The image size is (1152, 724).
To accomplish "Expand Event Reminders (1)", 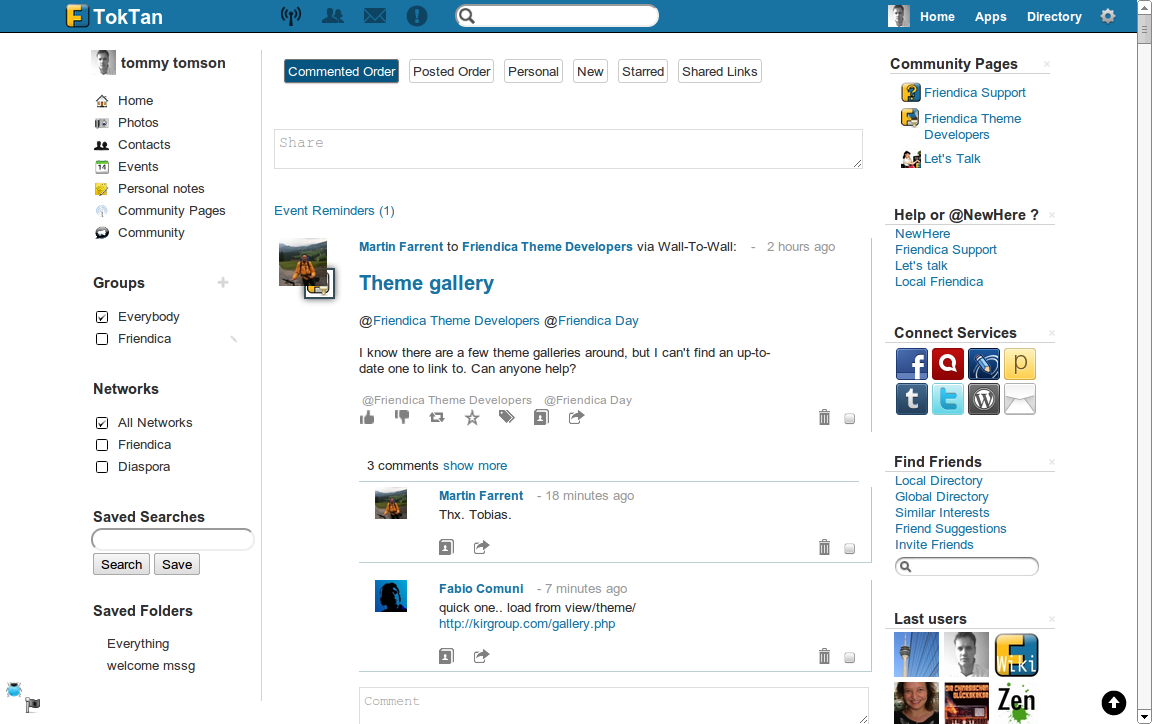I will point(334,211).
